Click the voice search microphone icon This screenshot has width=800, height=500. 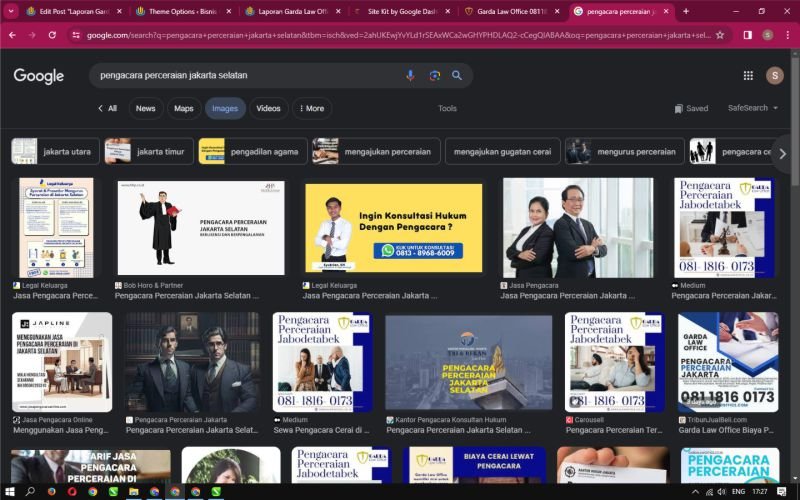tap(410, 75)
